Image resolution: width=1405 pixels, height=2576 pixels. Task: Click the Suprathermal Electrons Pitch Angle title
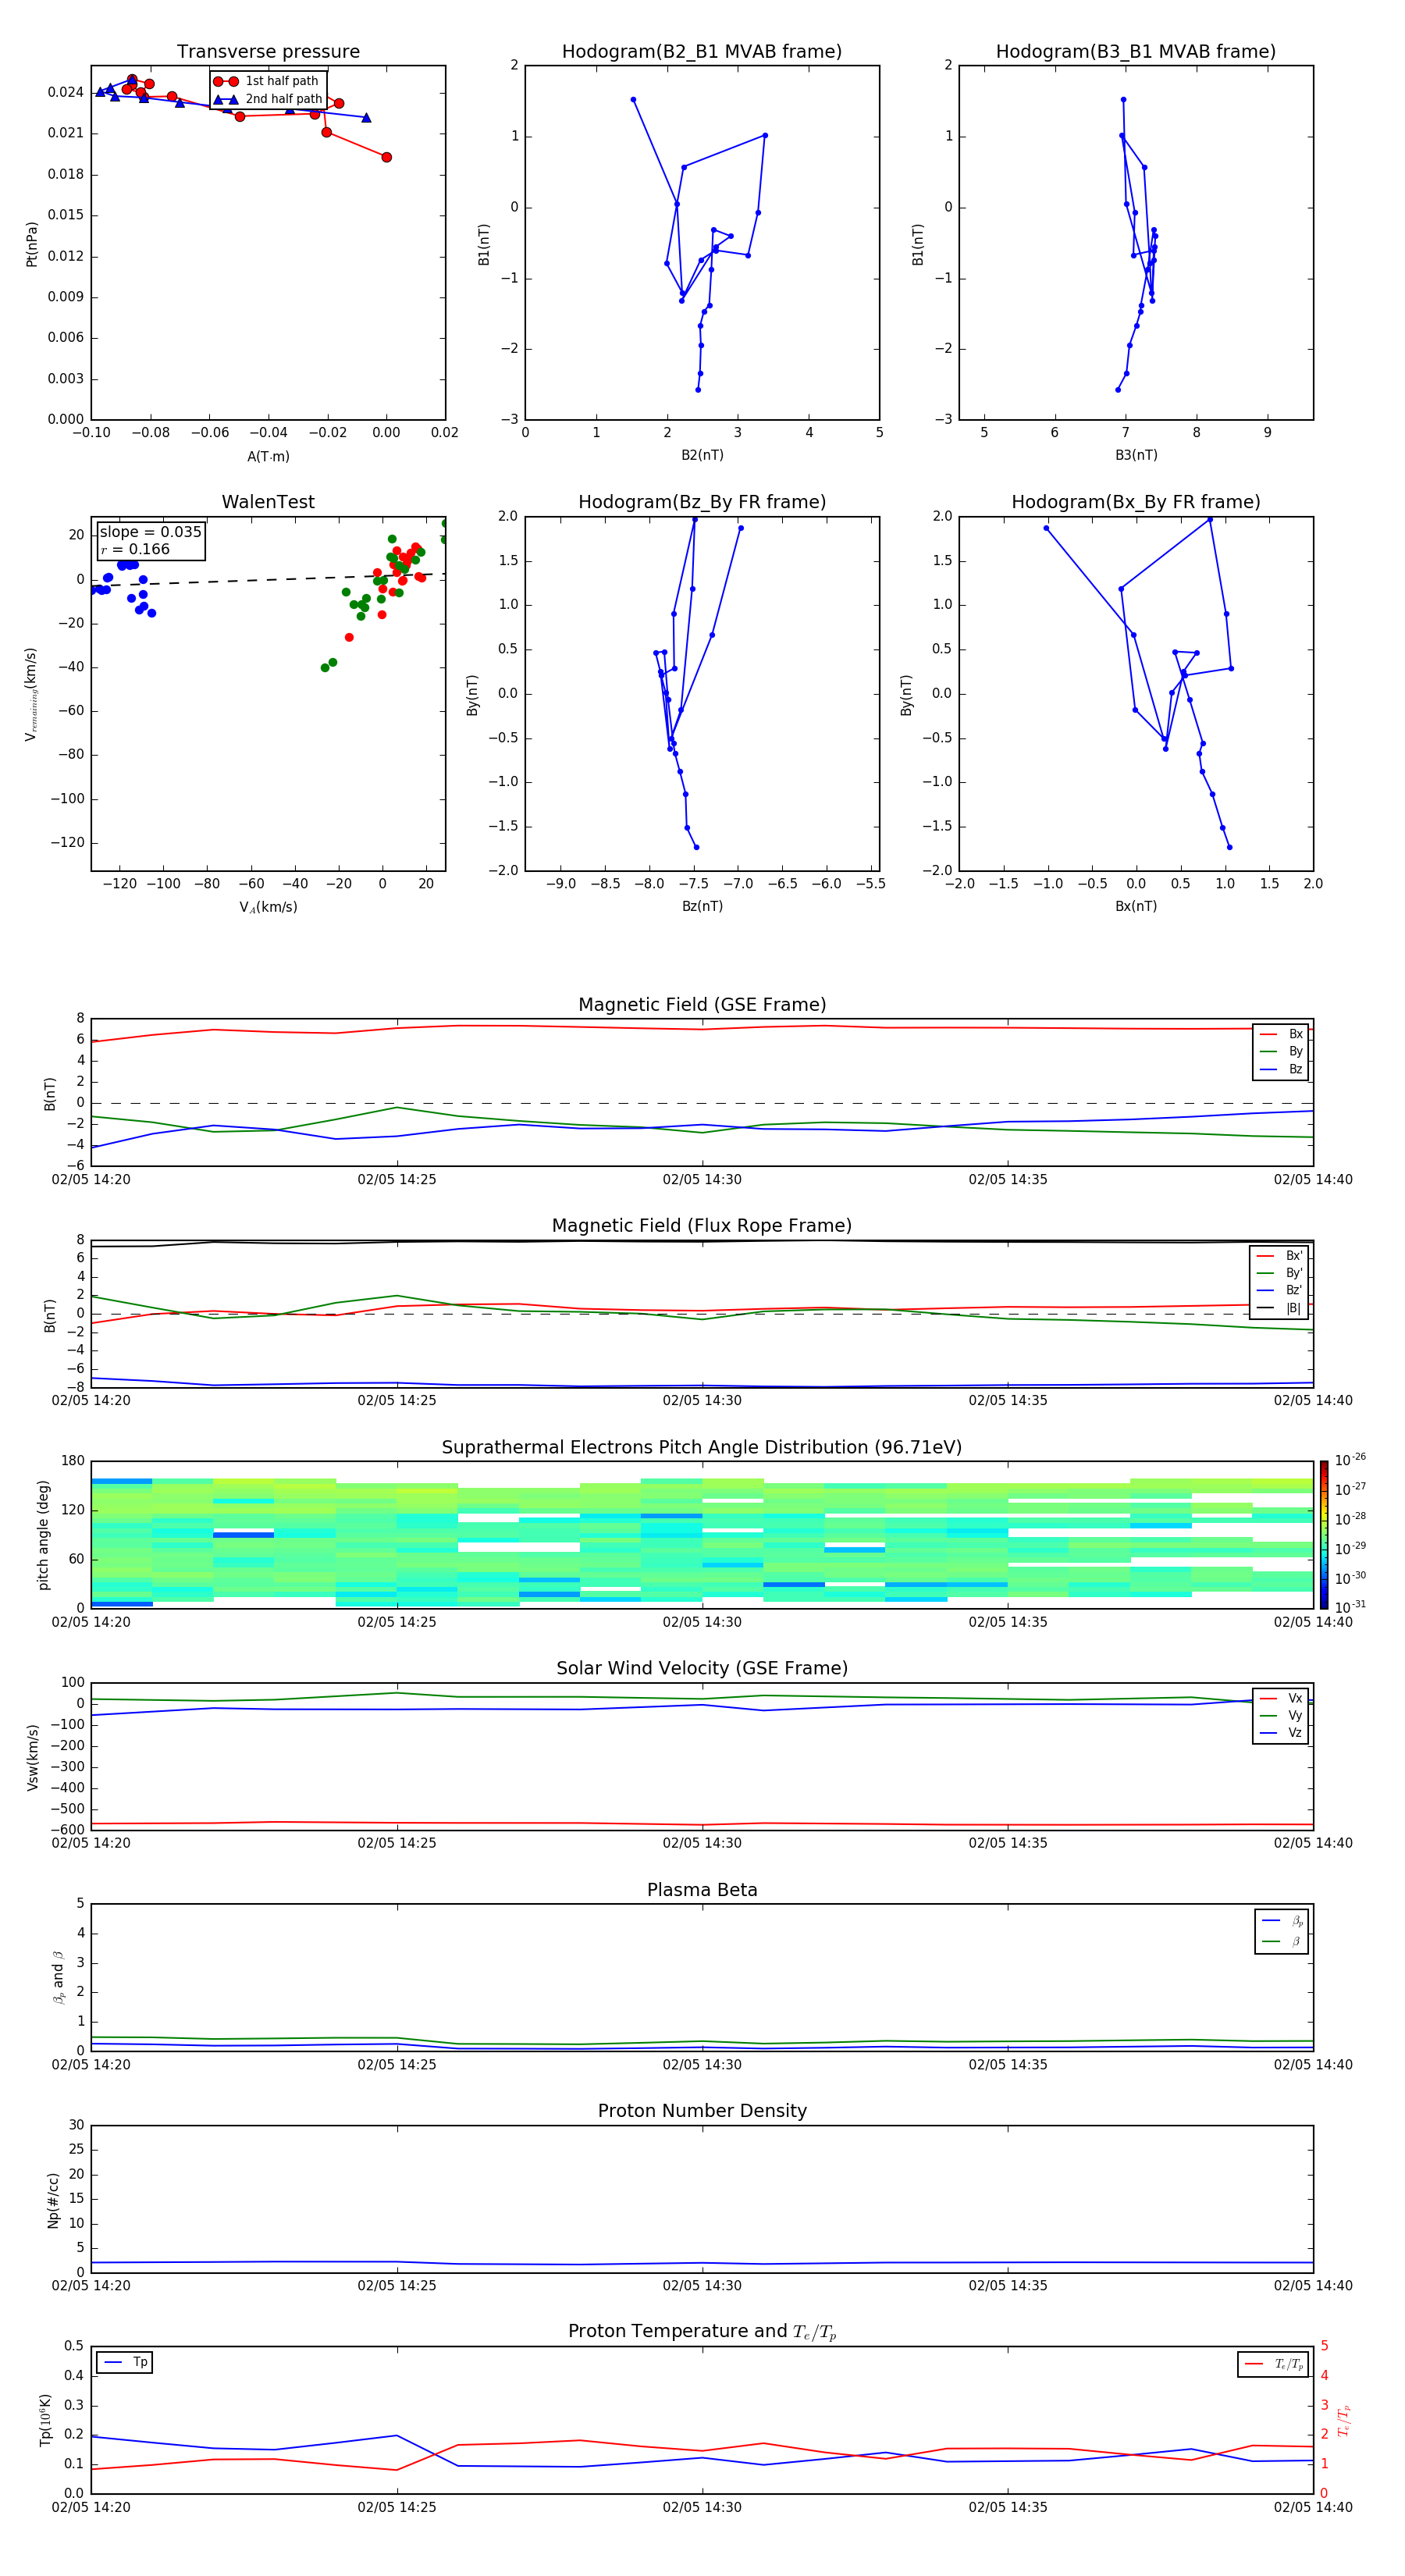(x=702, y=1447)
